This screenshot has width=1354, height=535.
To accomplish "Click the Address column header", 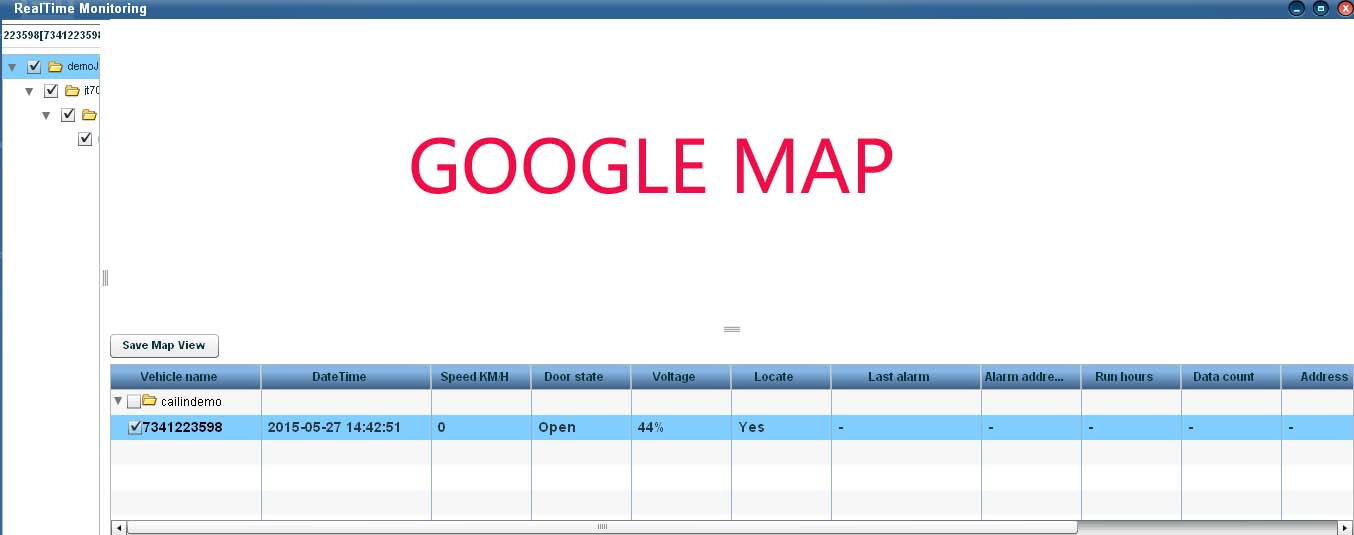I will pyautogui.click(x=1318, y=377).
